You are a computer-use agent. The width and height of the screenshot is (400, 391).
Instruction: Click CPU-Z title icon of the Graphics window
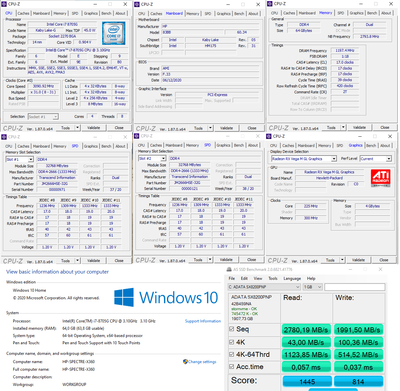coord(269,136)
